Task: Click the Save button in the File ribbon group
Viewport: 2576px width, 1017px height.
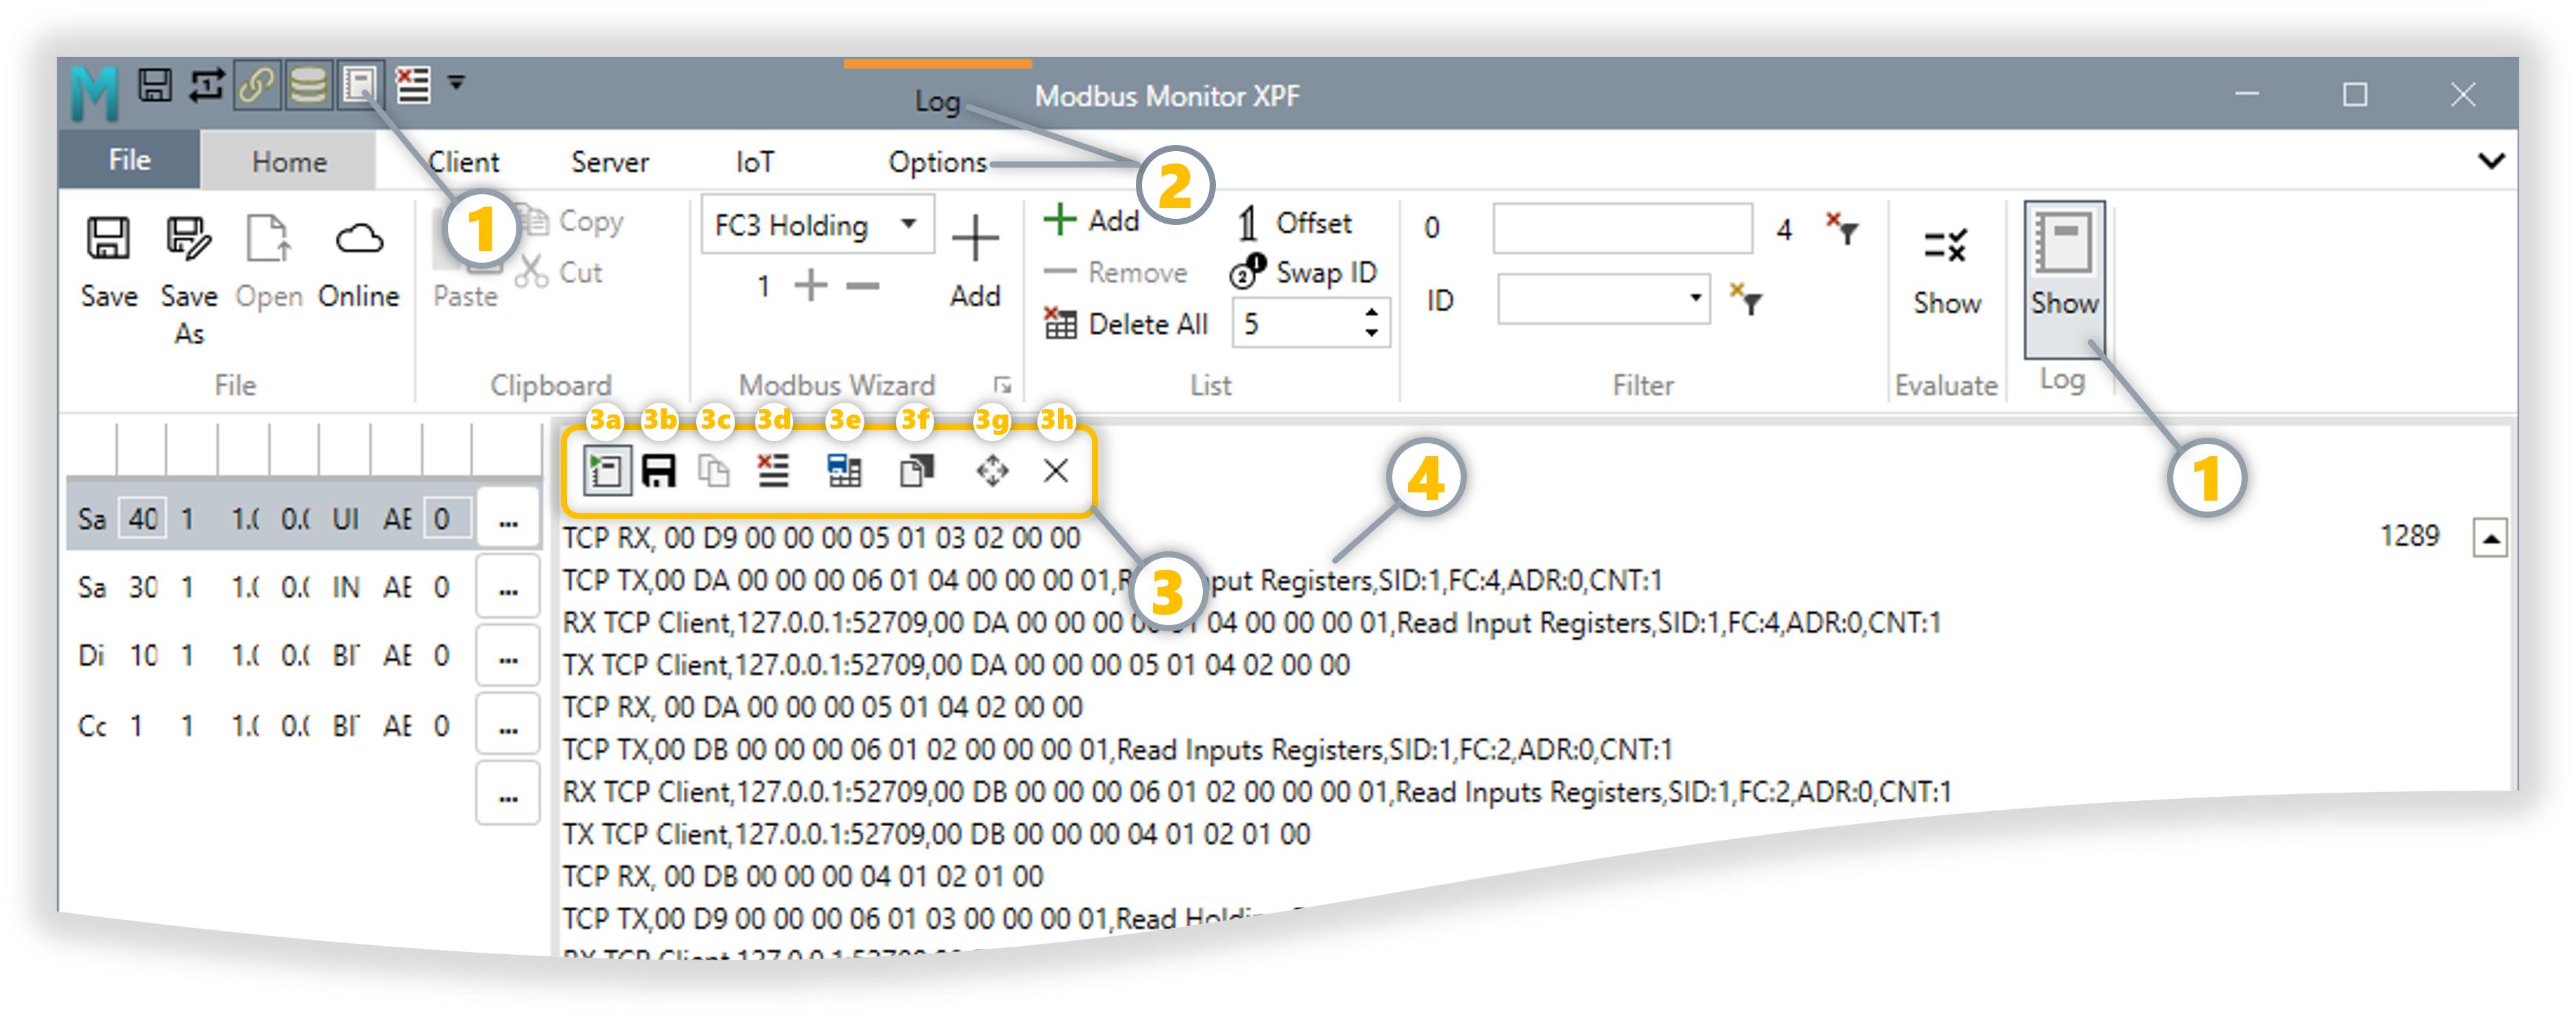Action: (108, 263)
